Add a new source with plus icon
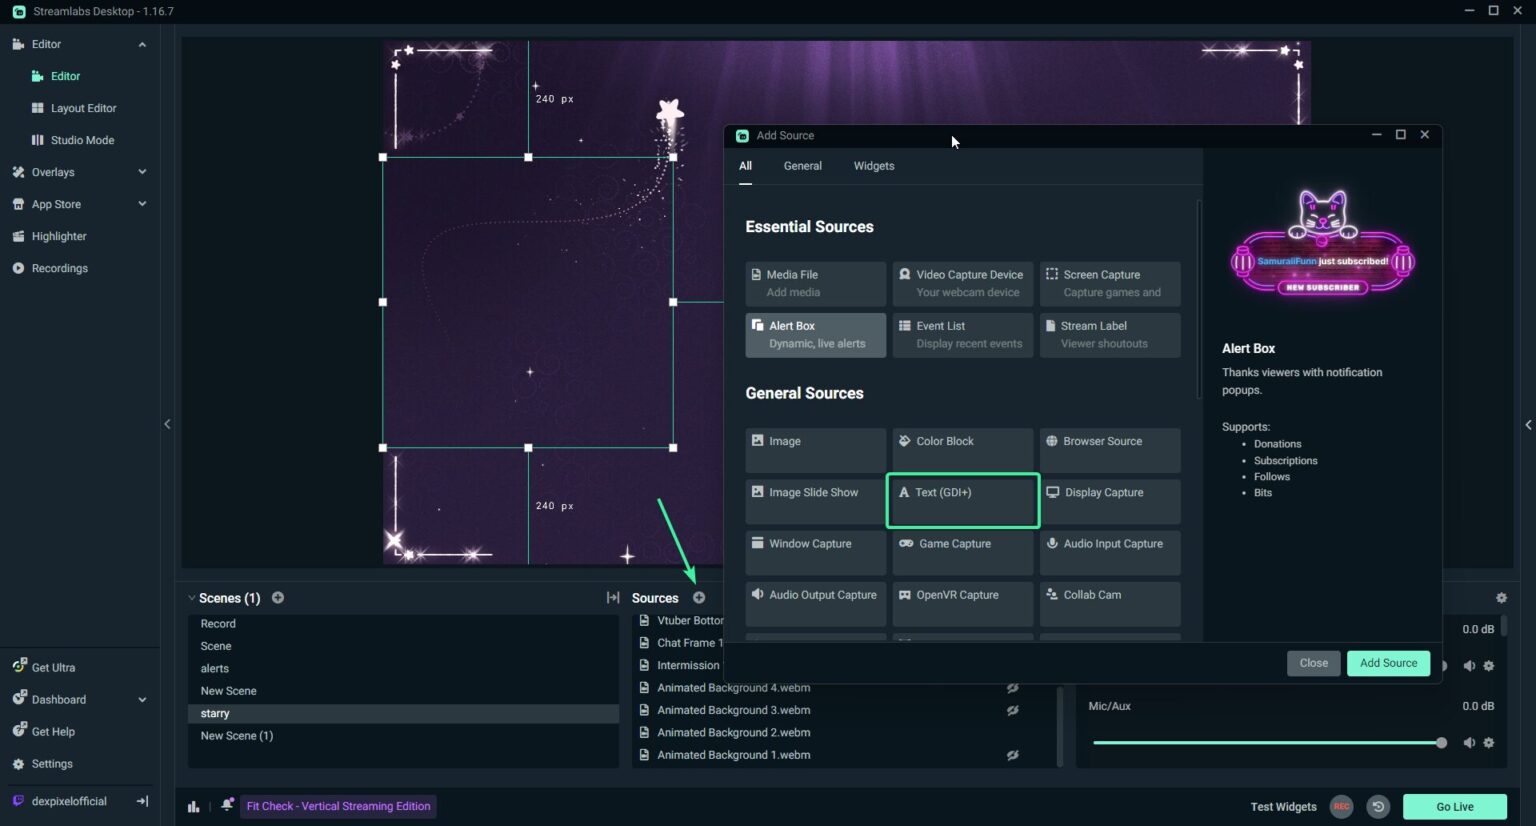Screen dimensions: 1536x826 click(699, 598)
